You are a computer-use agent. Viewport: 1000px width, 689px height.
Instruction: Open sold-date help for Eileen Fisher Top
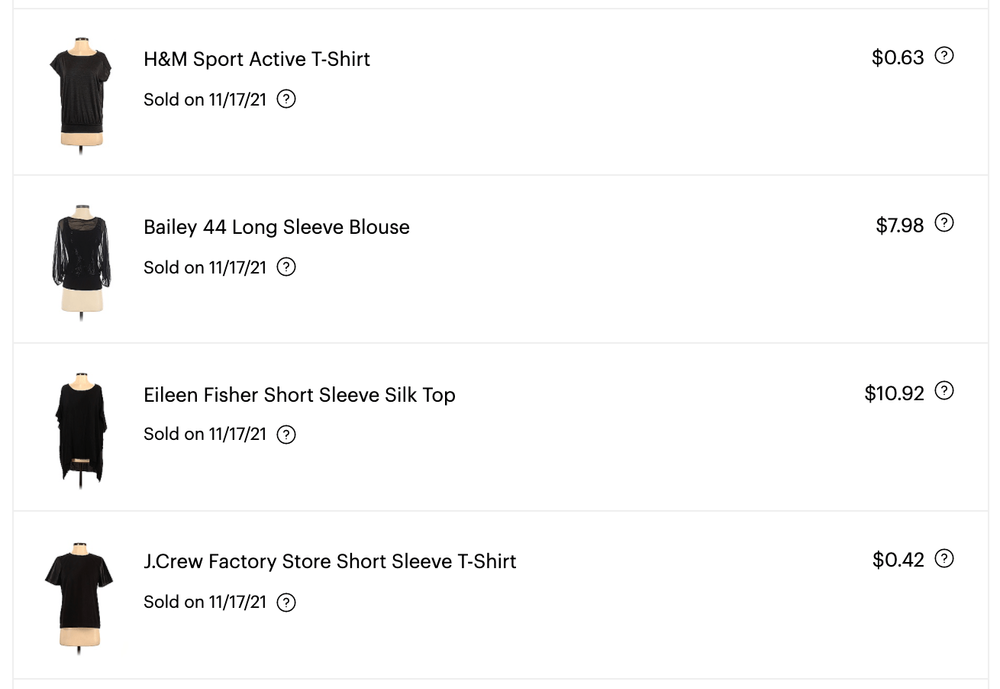point(286,434)
